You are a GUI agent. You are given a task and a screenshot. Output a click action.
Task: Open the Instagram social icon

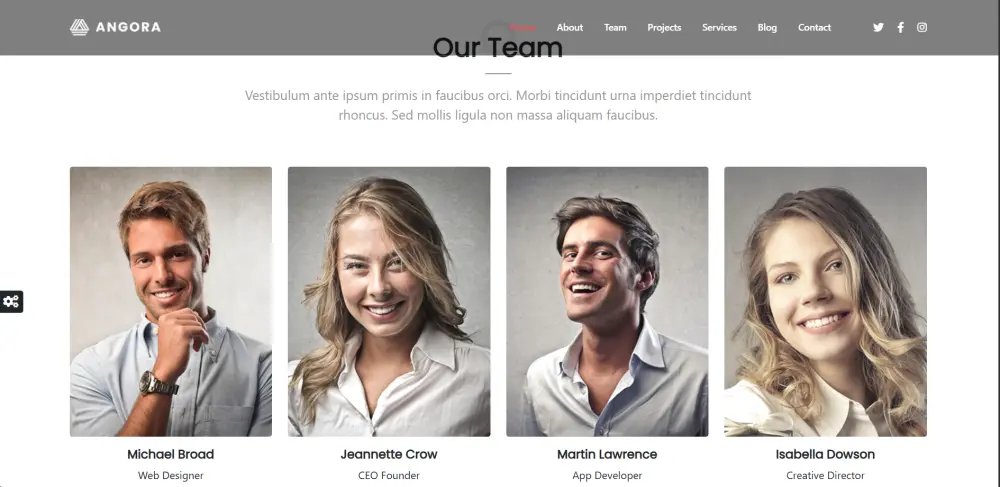[x=922, y=27]
